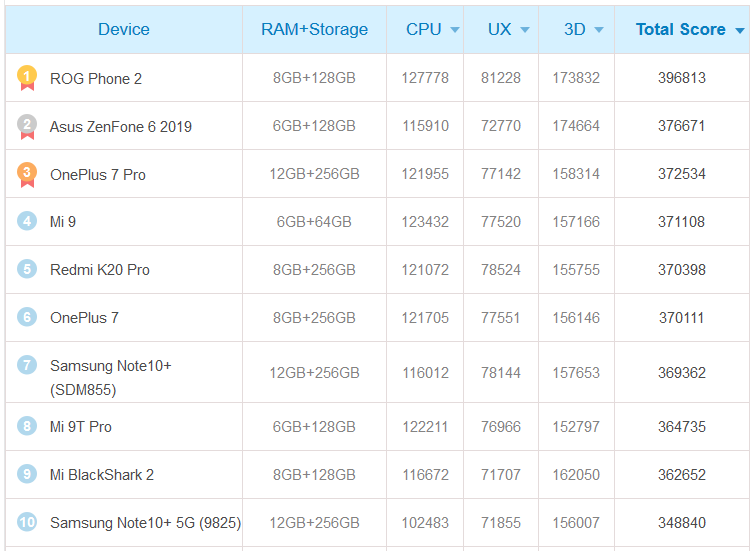This screenshot has height=551, width=755.
Task: Open the OnePlus 7 device entry
Action: point(84,318)
